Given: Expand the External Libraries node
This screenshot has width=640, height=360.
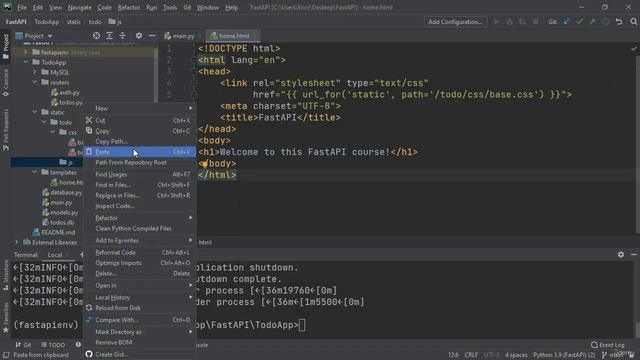Looking at the screenshot, I should (x=17, y=242).
